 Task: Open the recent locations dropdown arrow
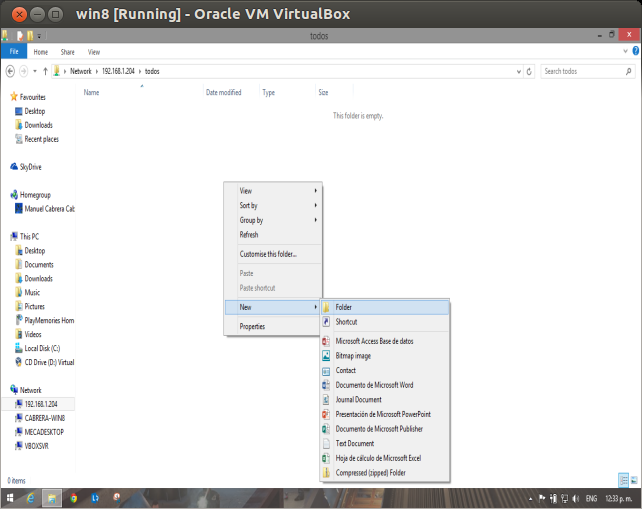35,71
